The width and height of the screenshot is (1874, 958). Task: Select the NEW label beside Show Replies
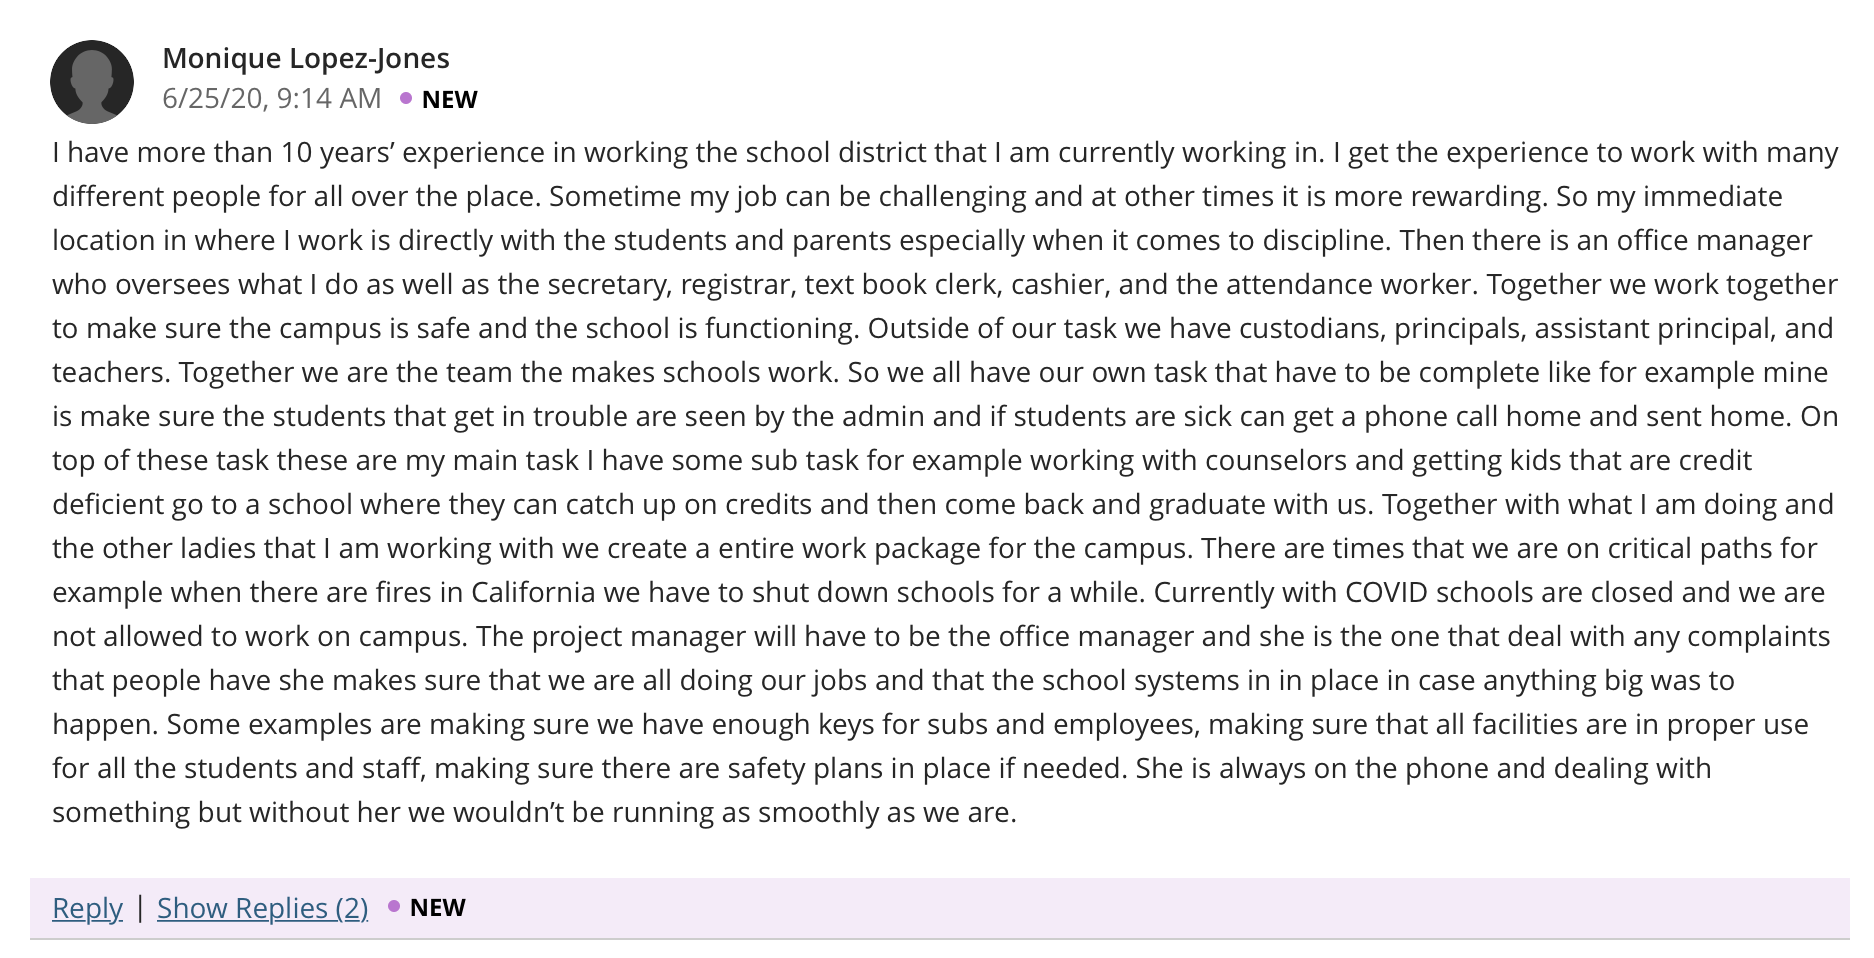pyautogui.click(x=438, y=907)
